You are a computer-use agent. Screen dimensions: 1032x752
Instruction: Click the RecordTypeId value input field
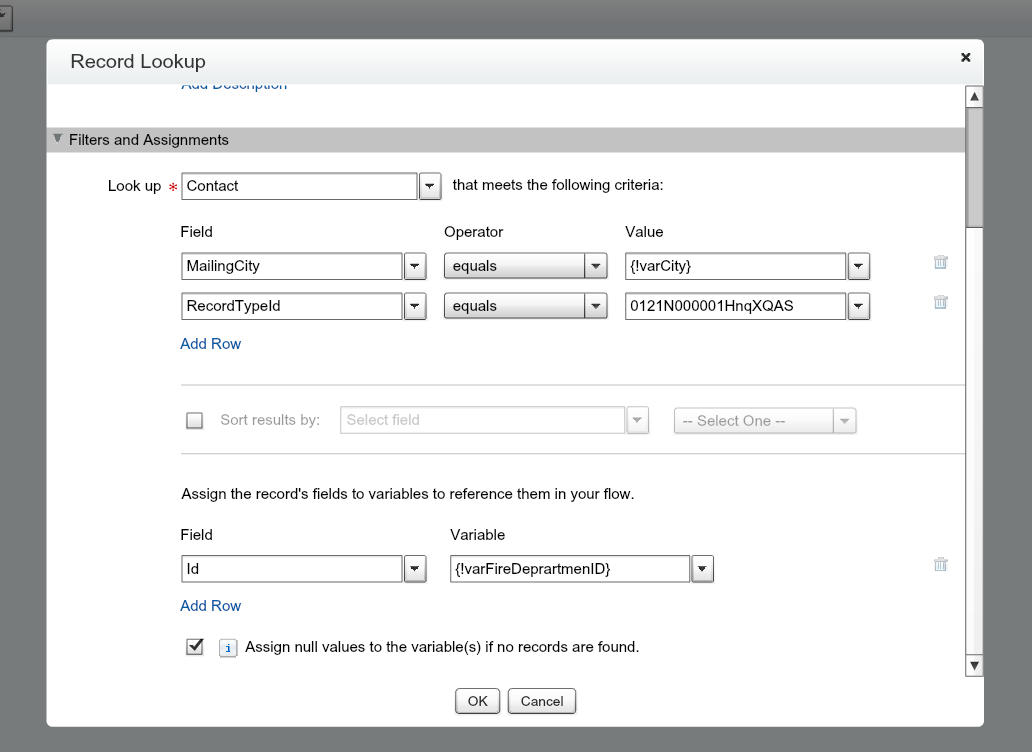click(735, 306)
